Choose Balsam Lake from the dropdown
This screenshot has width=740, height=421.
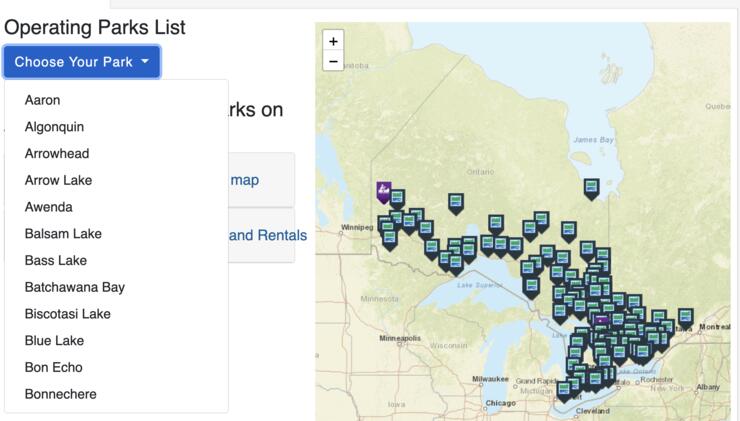pos(63,234)
